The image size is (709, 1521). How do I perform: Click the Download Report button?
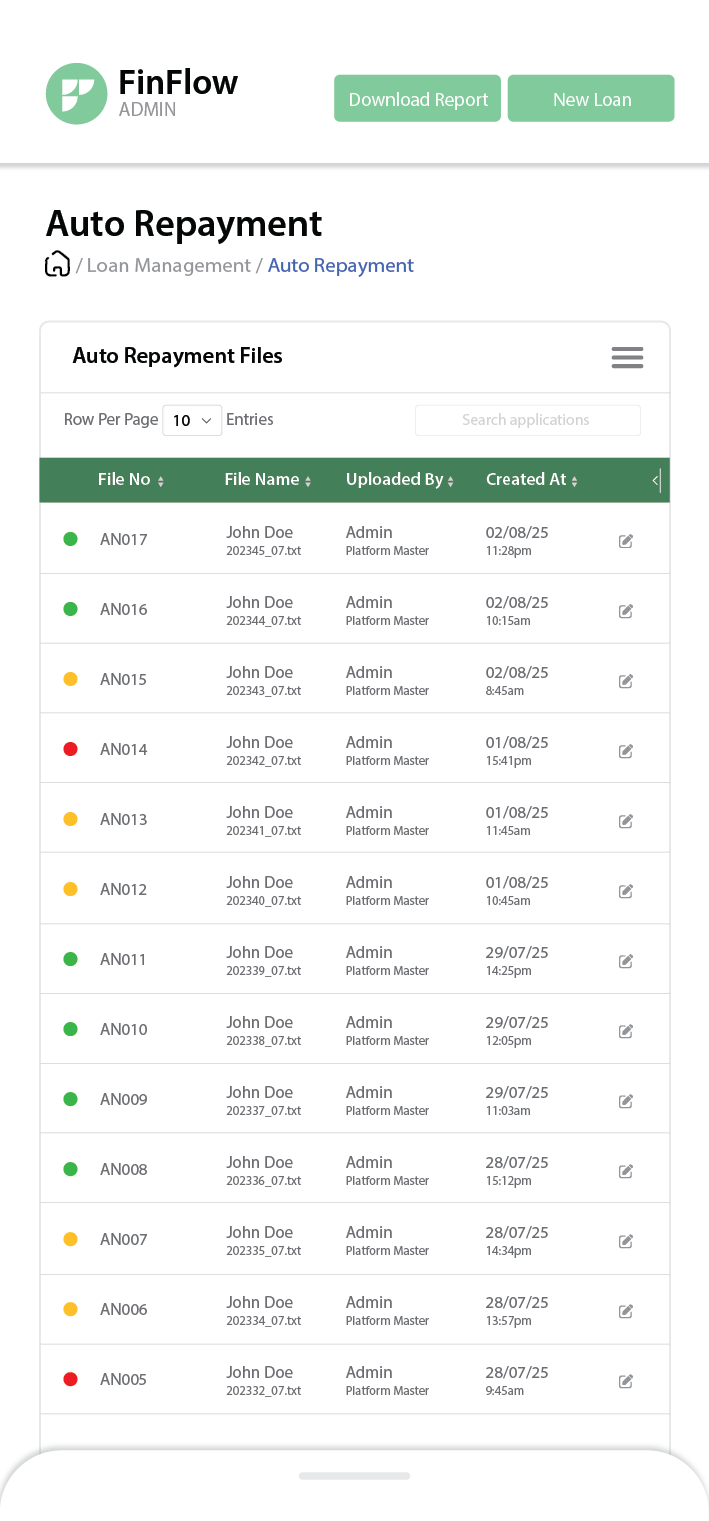[x=417, y=99]
